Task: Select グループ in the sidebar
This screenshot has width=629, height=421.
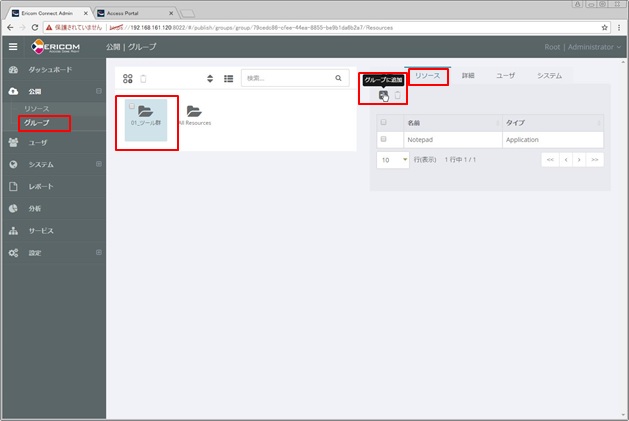Action: [37, 122]
